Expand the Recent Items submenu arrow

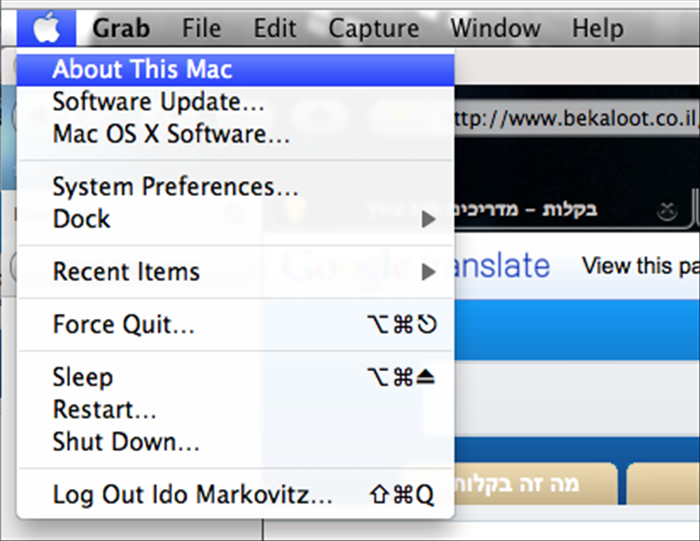click(x=429, y=272)
